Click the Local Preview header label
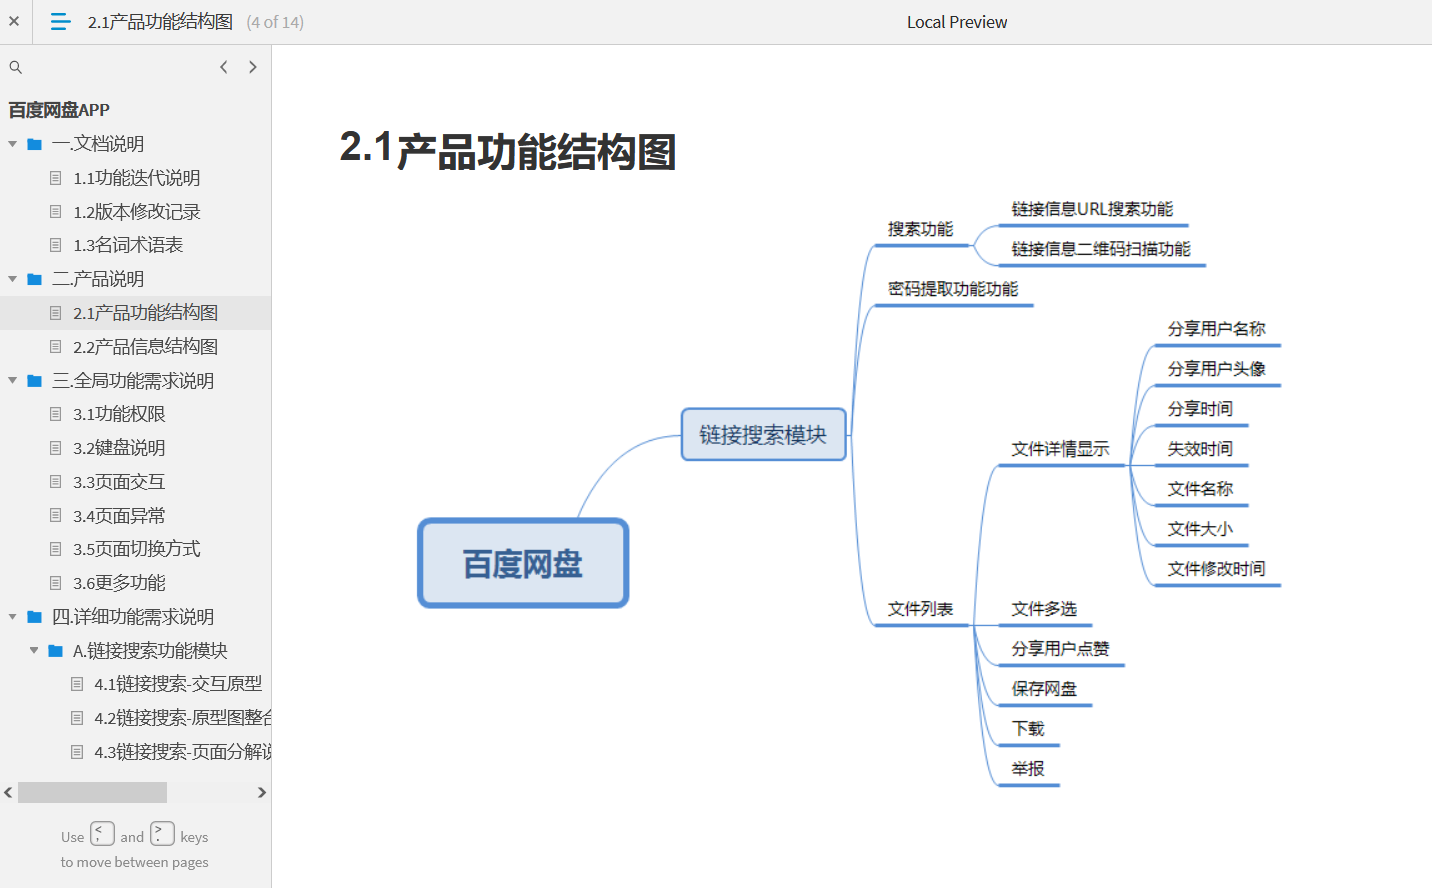 click(x=957, y=22)
